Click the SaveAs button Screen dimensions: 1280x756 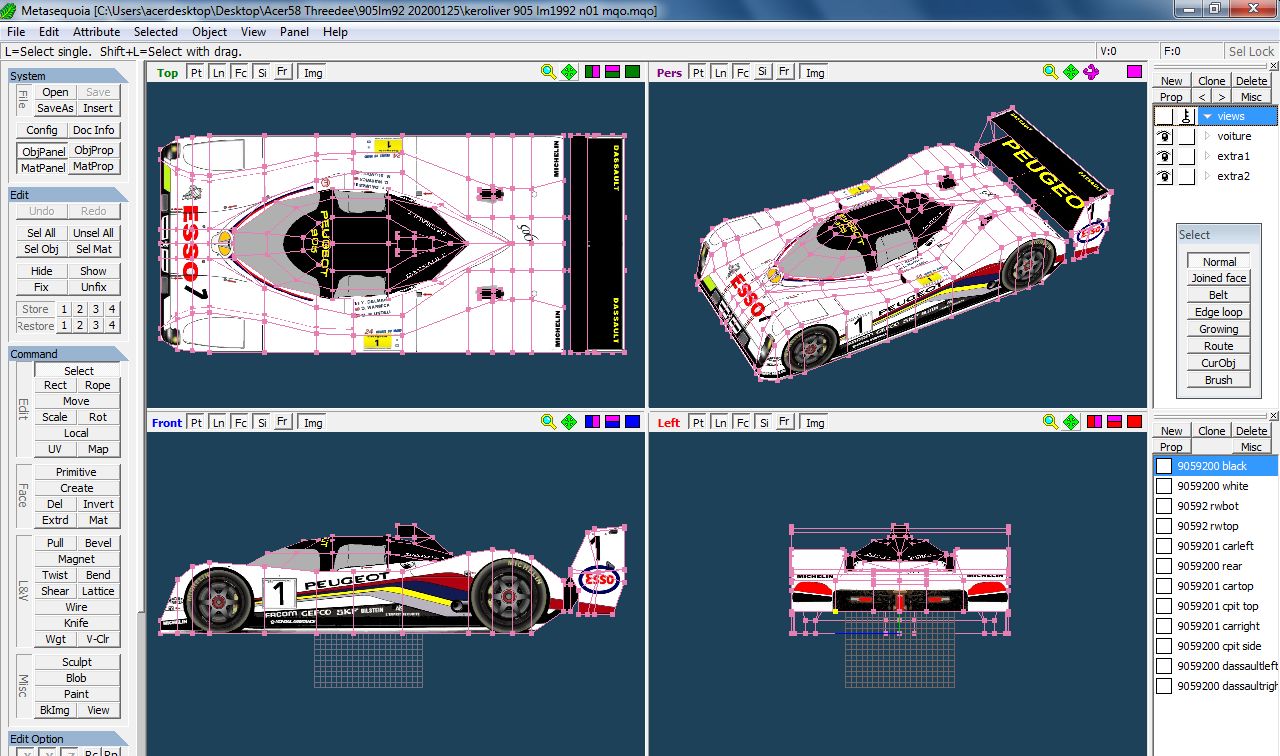tap(55, 108)
